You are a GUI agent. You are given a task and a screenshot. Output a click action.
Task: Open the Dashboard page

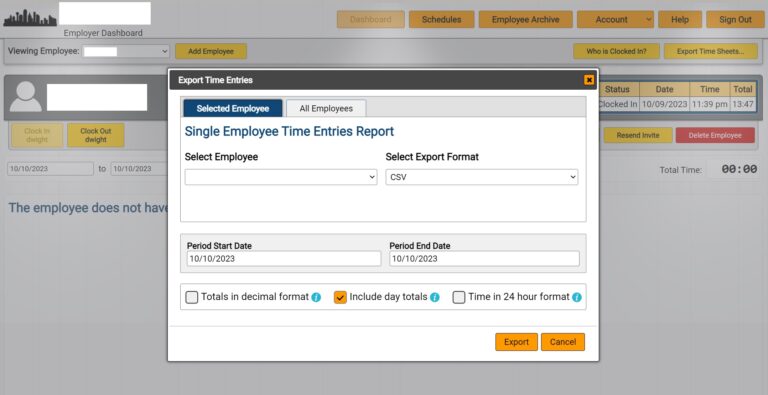click(x=371, y=20)
